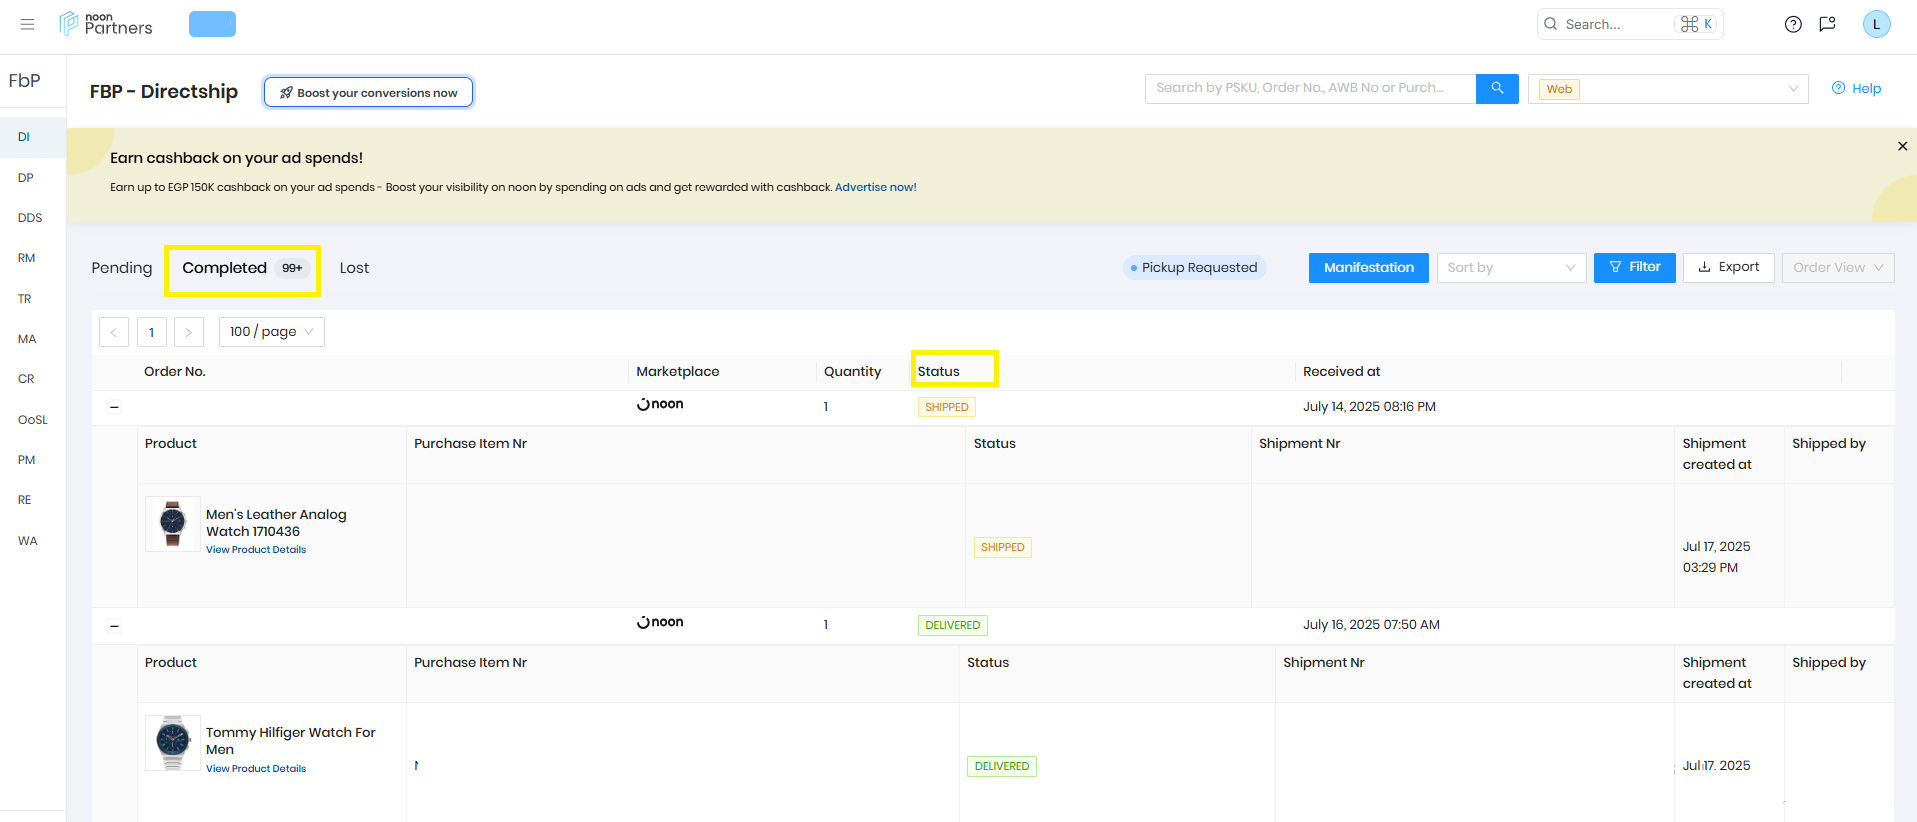Click the Order No. column header
Image resolution: width=1917 pixels, height=822 pixels.
coord(175,372)
